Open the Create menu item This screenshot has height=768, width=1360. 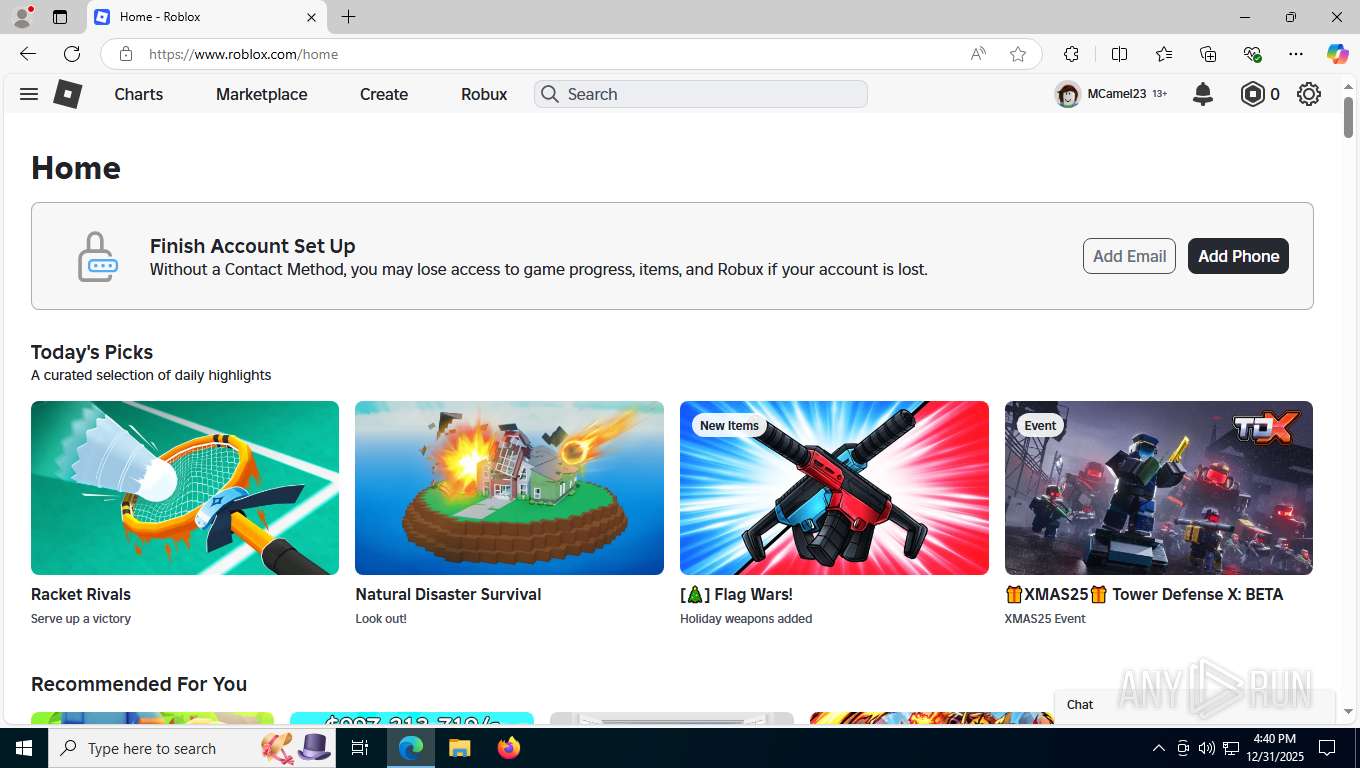(x=384, y=94)
